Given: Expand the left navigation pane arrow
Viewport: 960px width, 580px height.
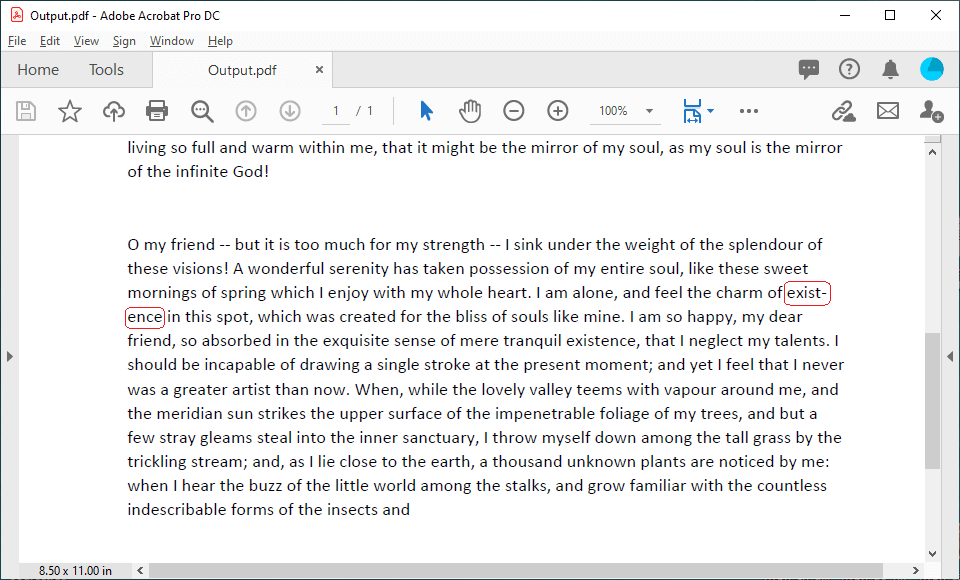Looking at the screenshot, I should coord(8,356).
